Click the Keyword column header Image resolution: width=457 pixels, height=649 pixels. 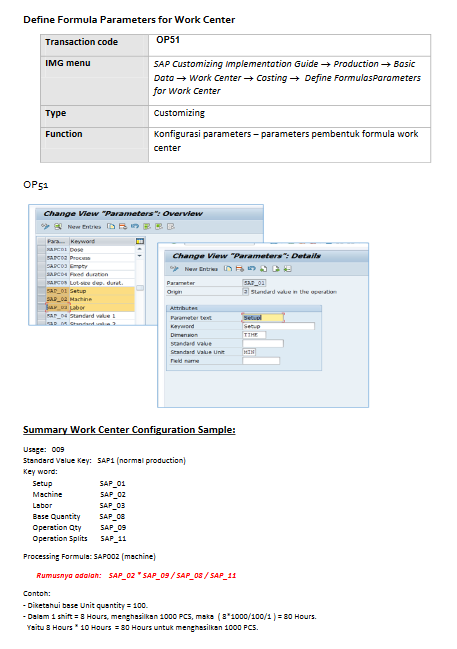click(102, 241)
